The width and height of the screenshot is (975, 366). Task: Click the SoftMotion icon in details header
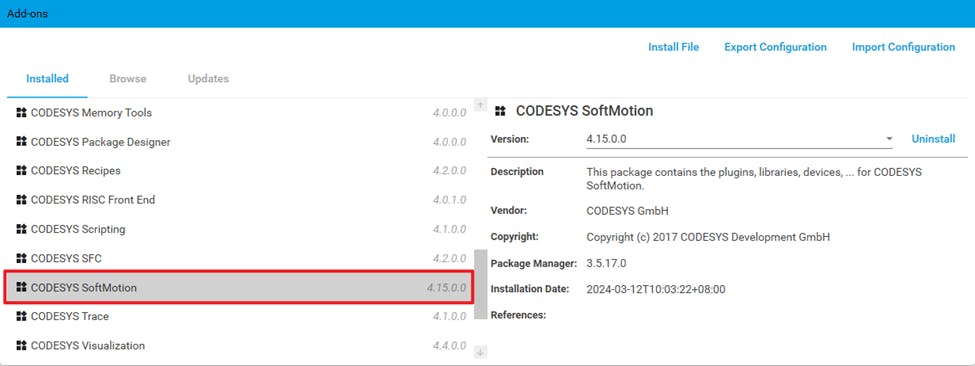[500, 111]
